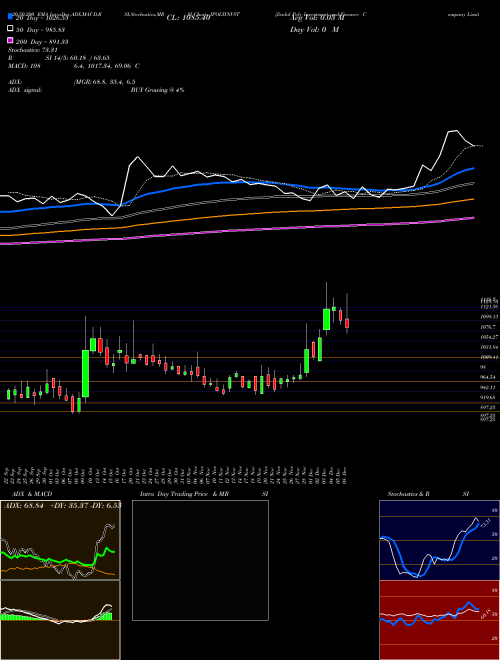This screenshot has width=500, height=660.
Task: Click the company name text at the top right
Action: 377,14
